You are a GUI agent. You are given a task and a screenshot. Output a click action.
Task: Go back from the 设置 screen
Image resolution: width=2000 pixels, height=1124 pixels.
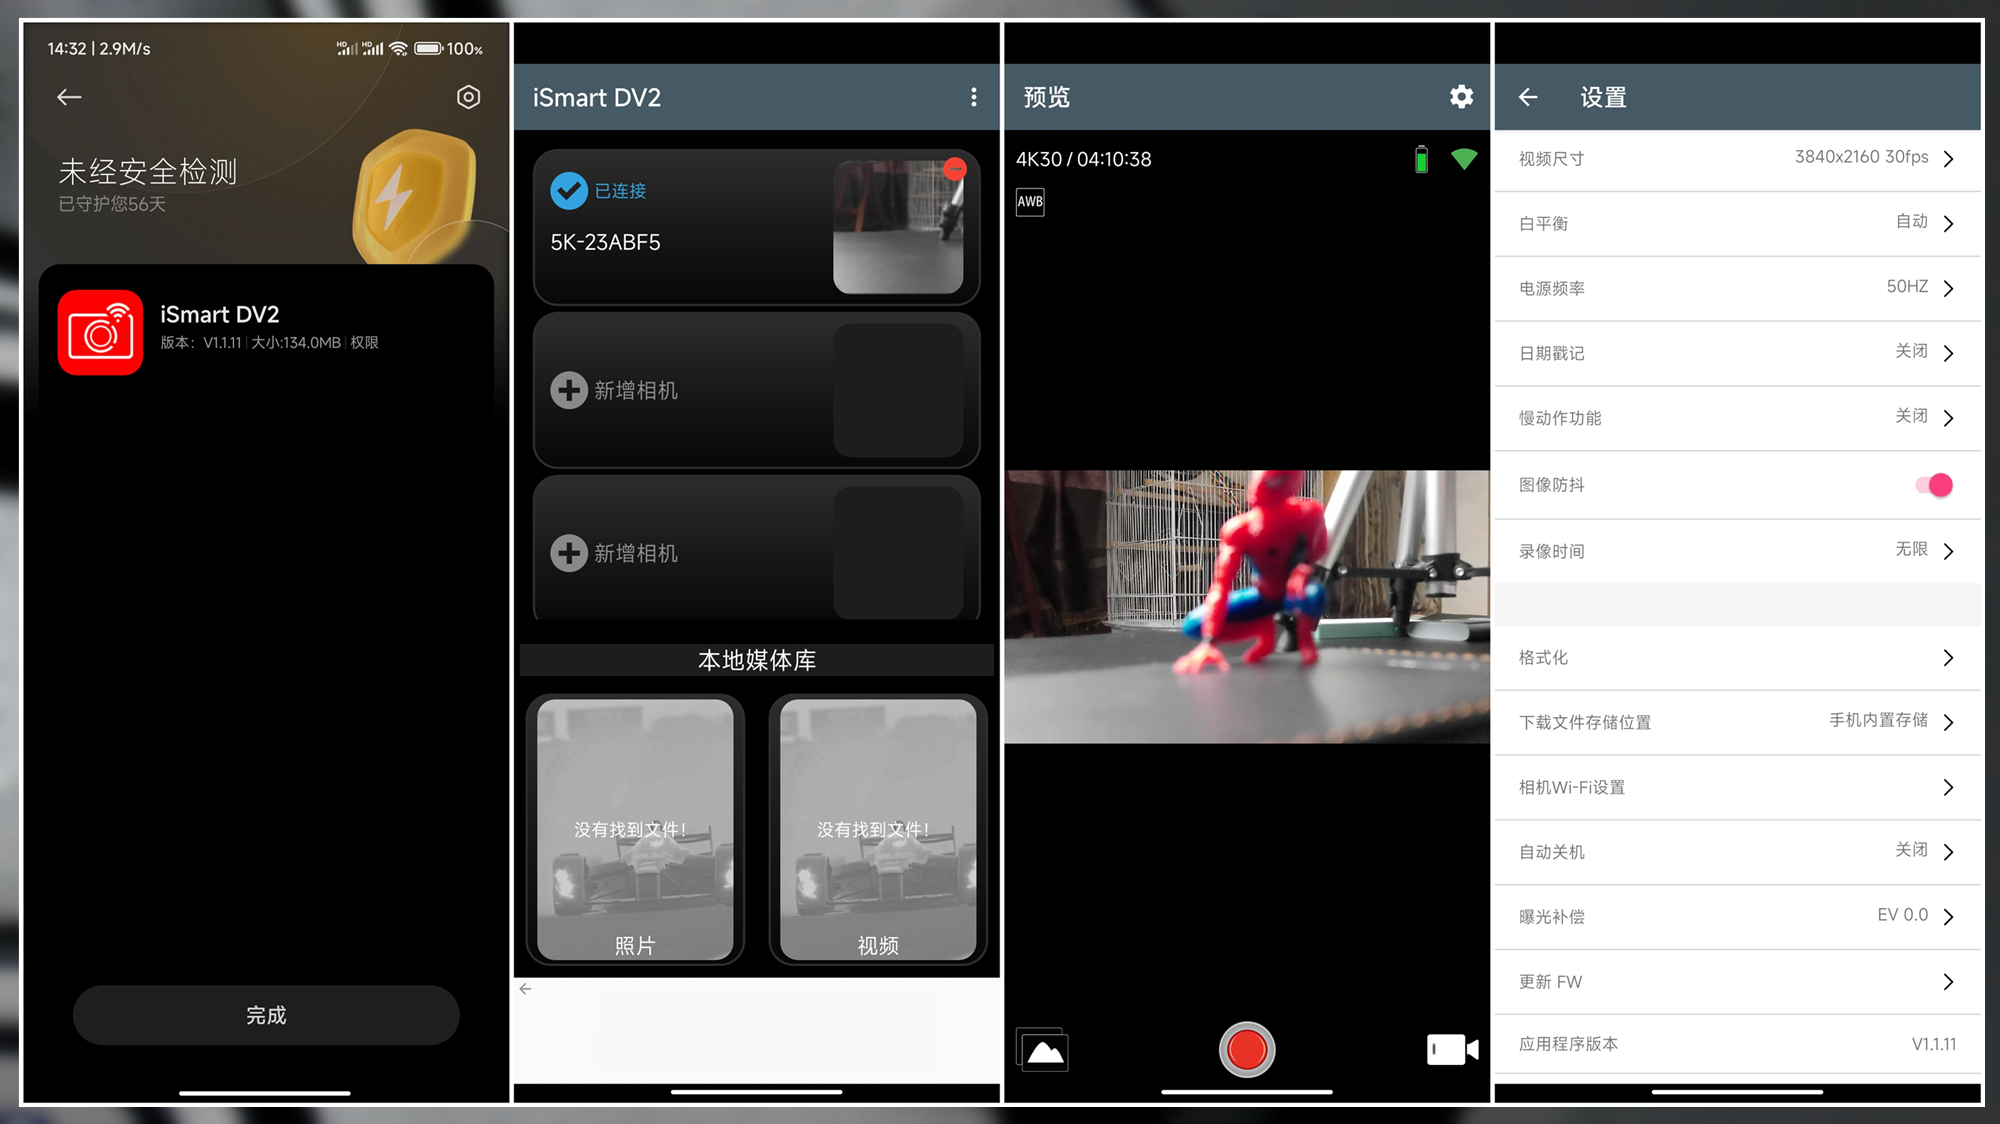(1528, 97)
